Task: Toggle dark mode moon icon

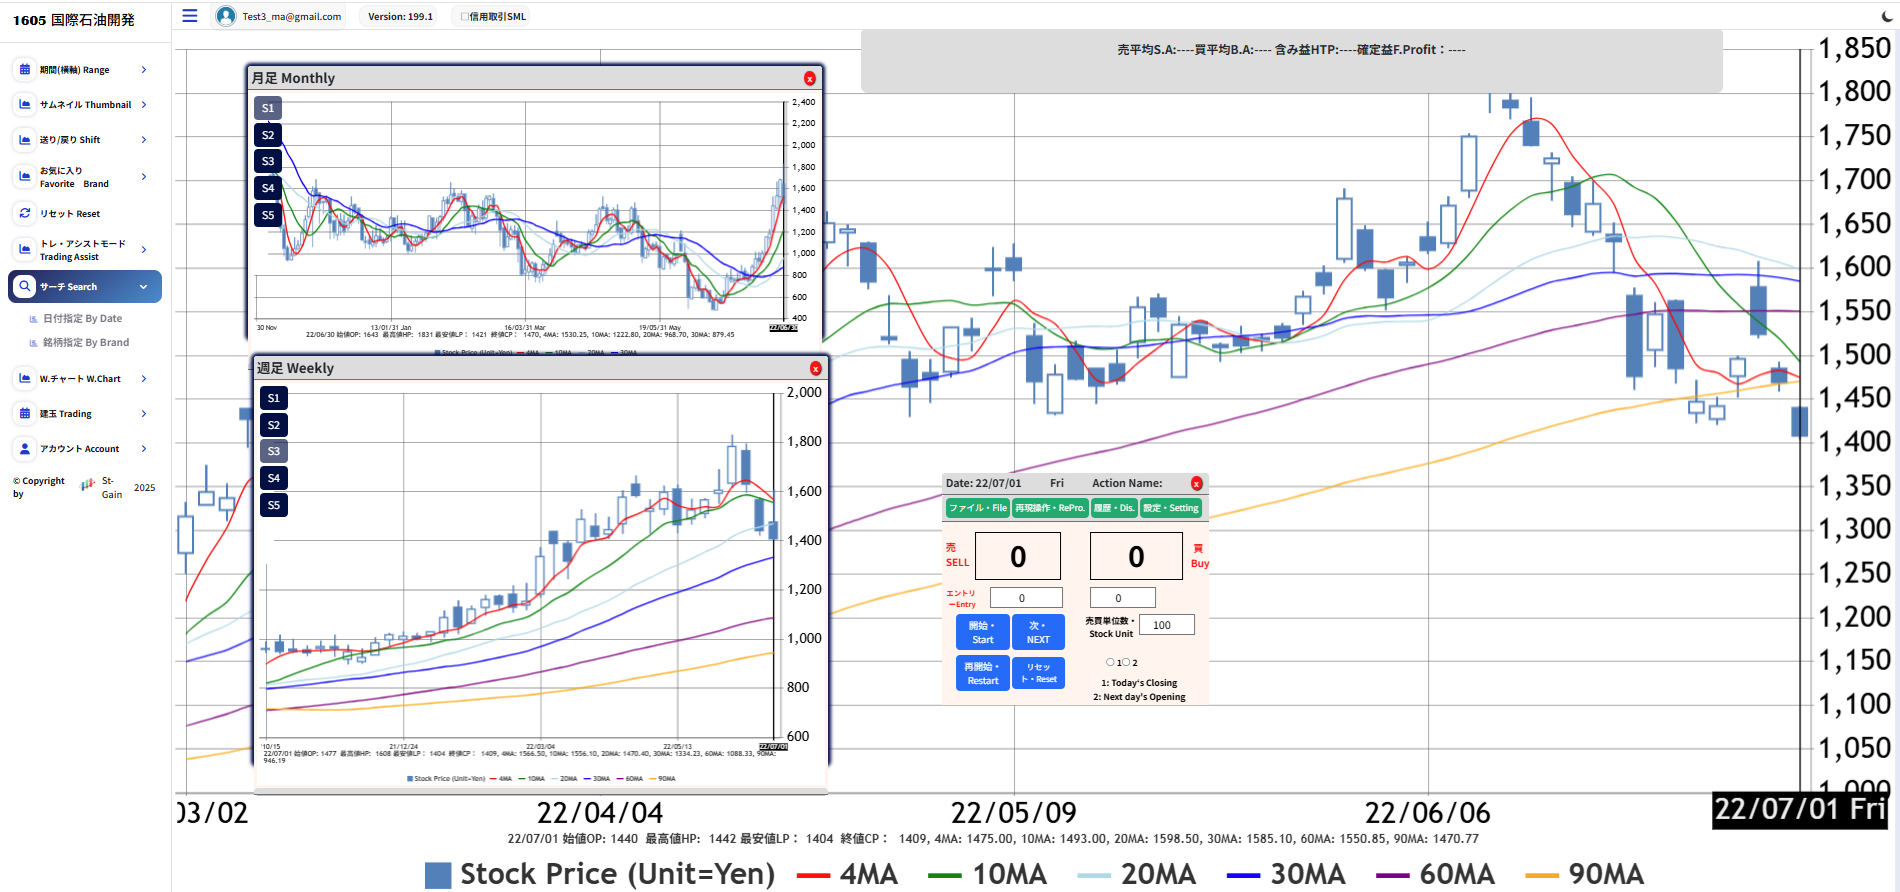Action: click(x=1887, y=16)
